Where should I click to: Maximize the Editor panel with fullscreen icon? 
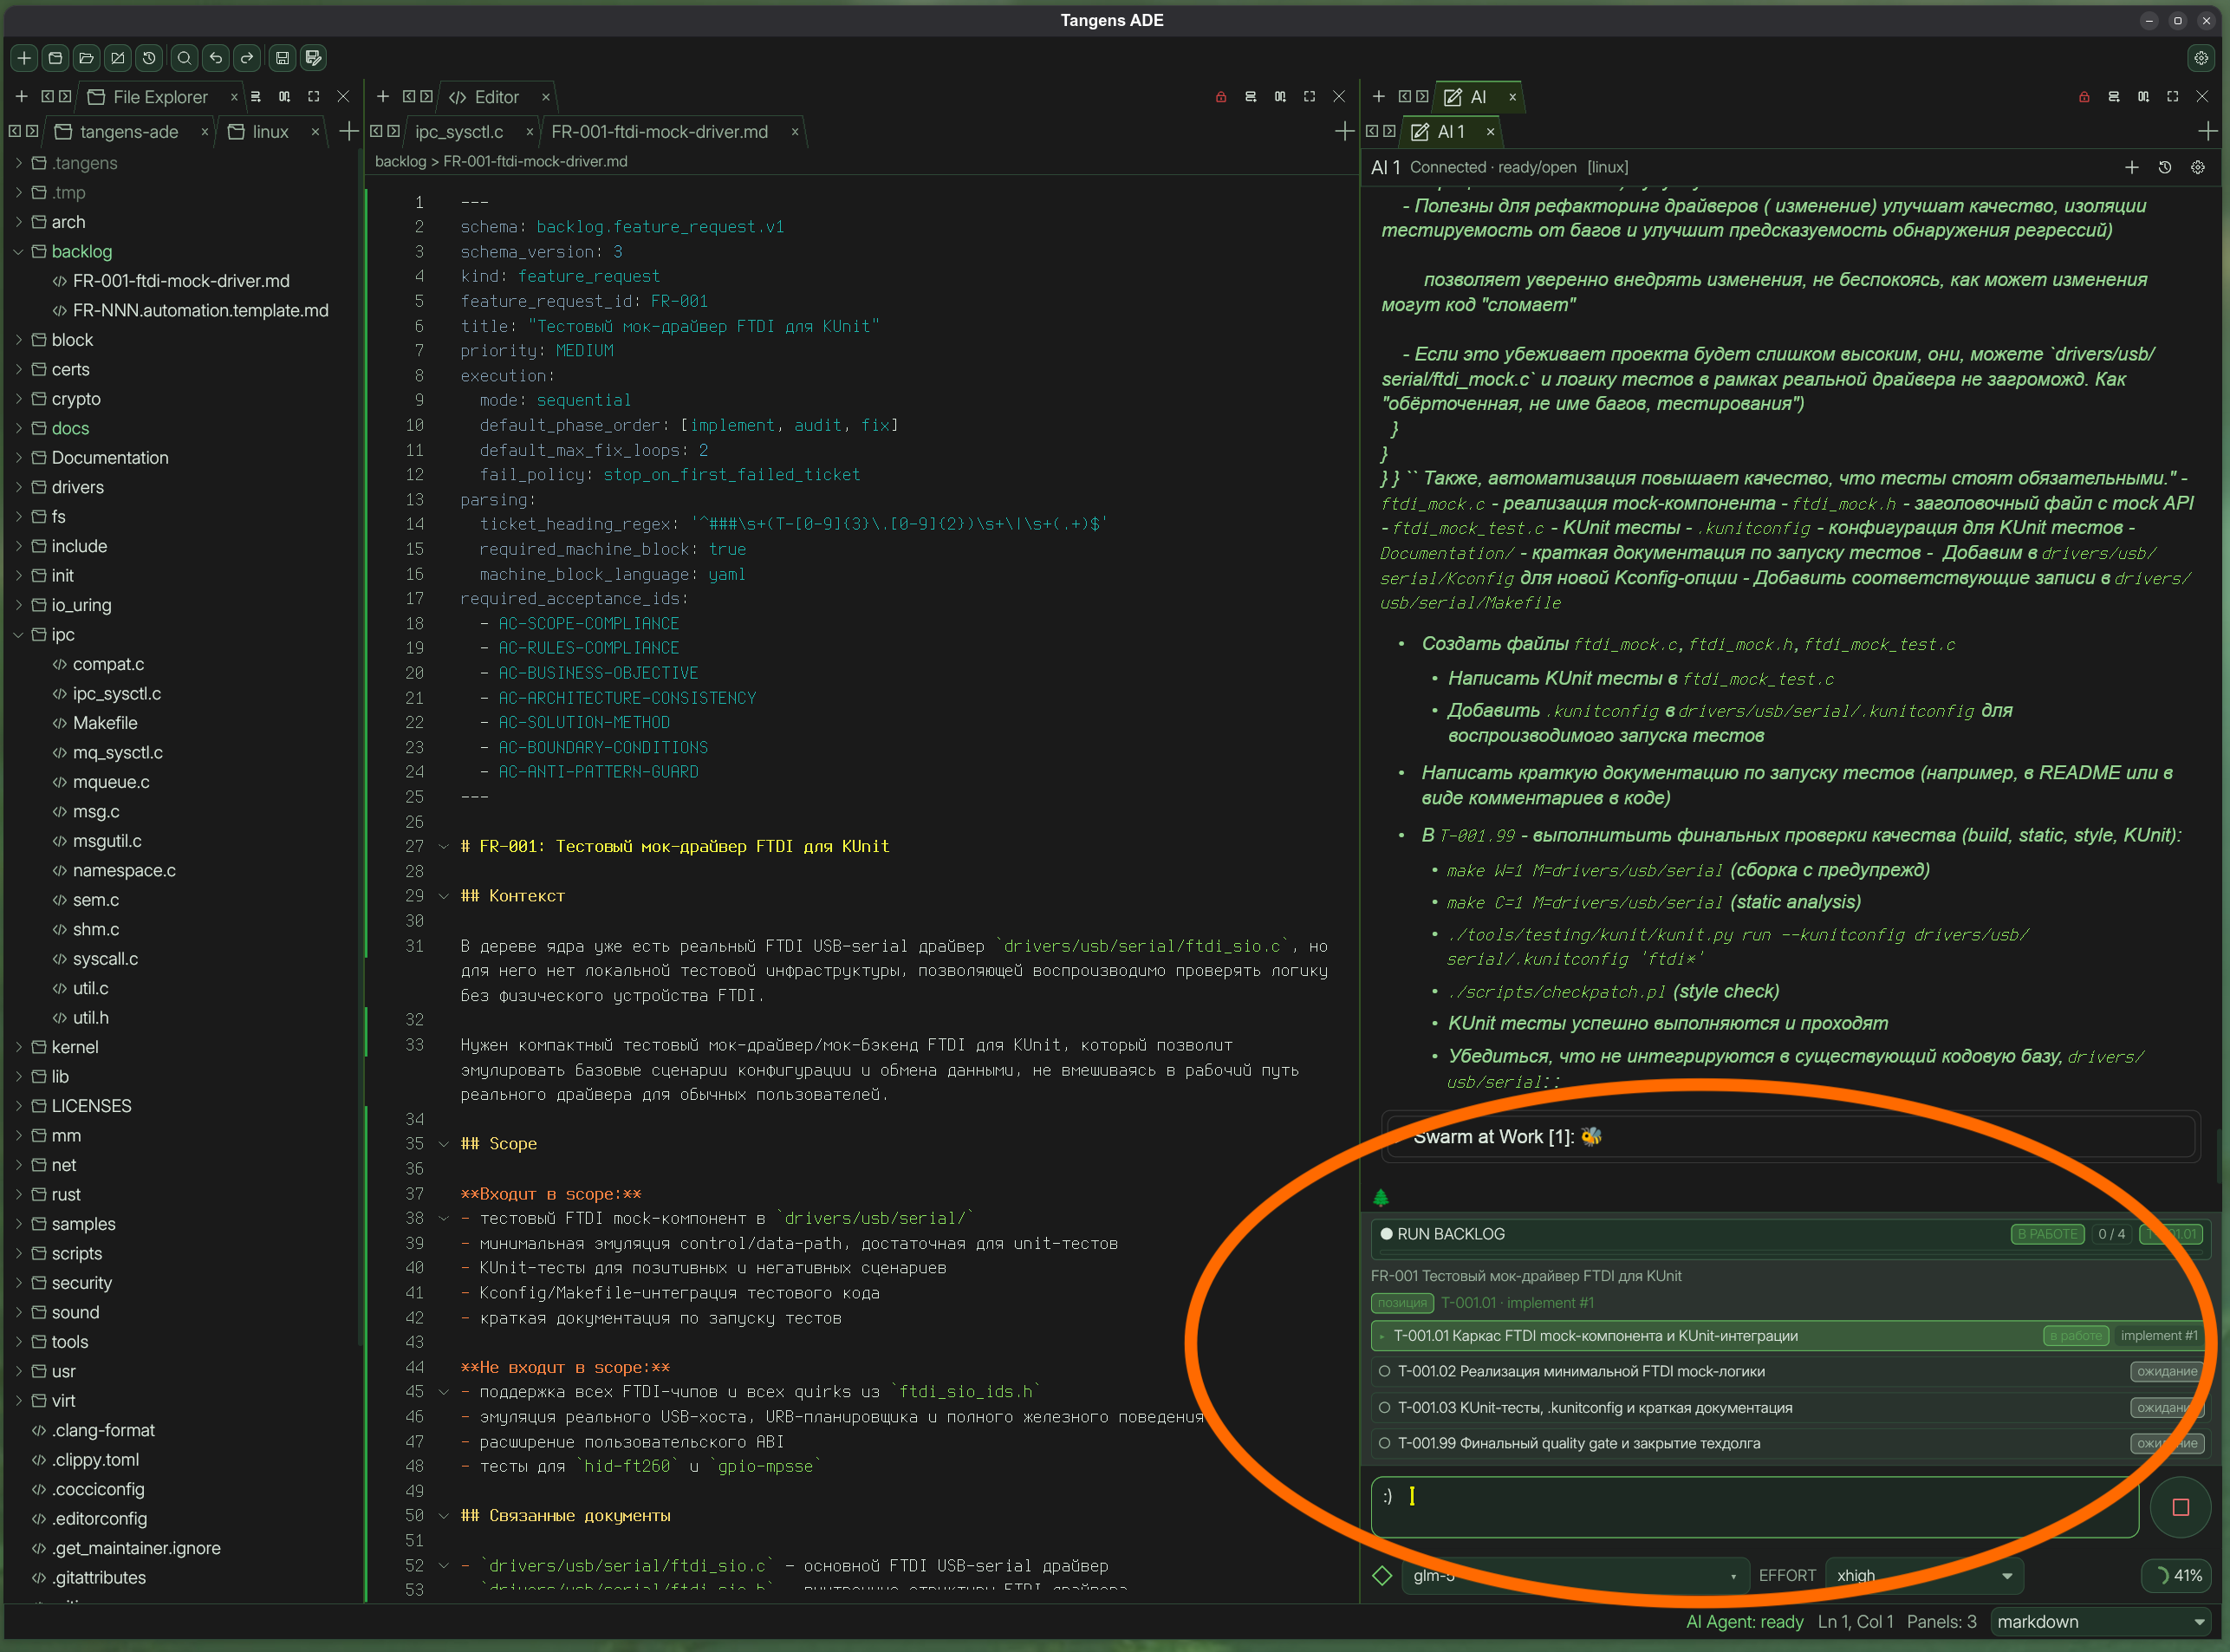tap(1309, 97)
